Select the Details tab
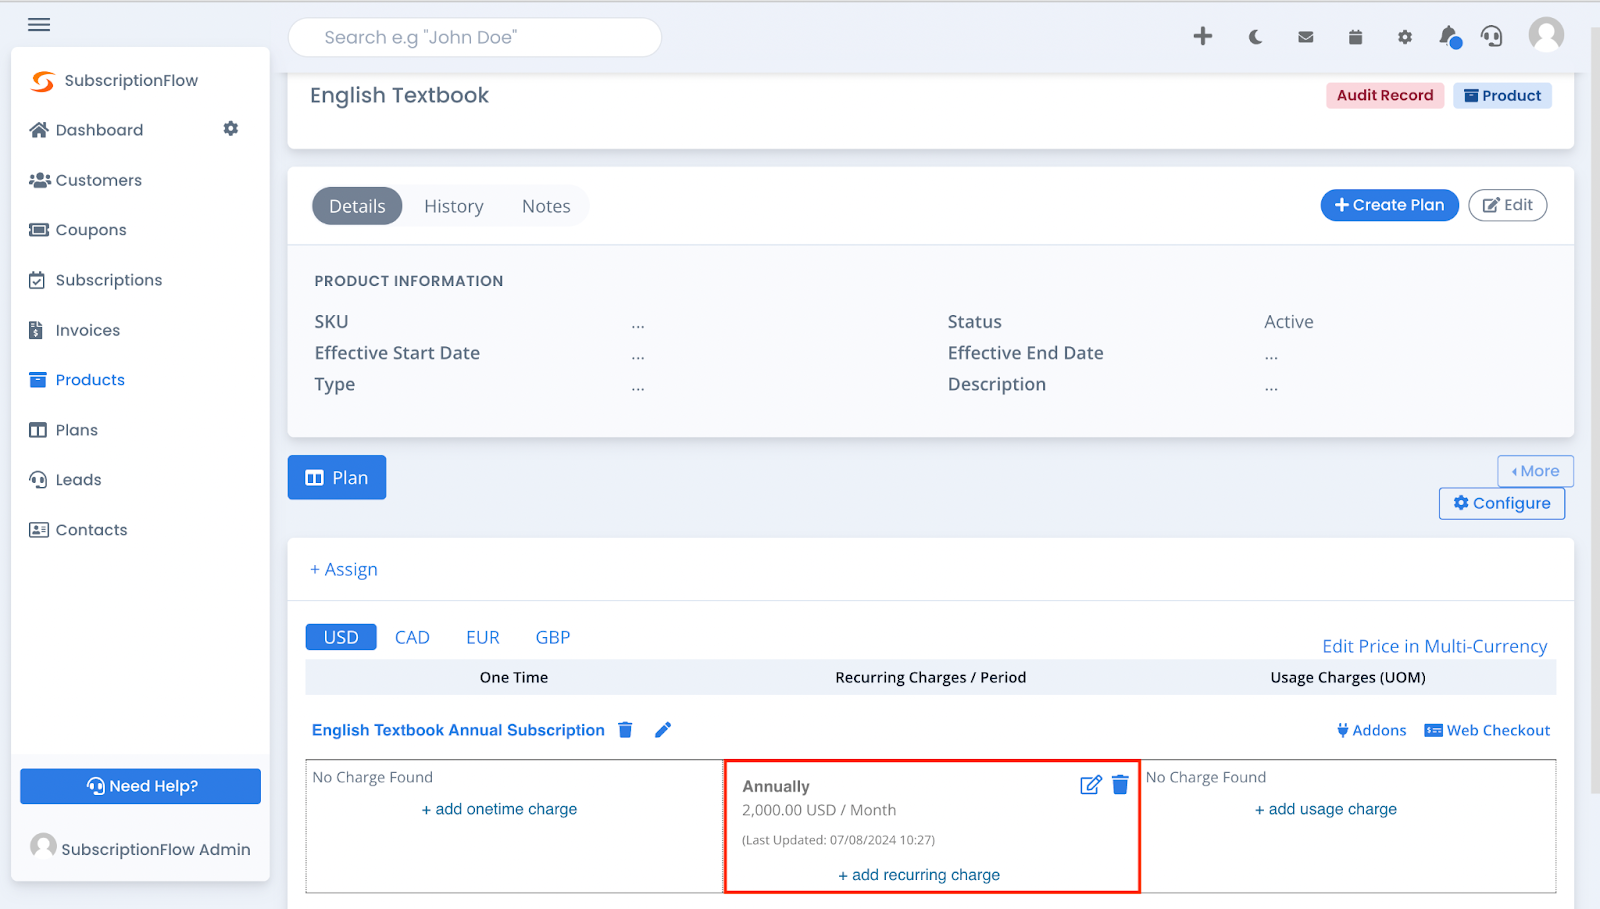Image resolution: width=1600 pixels, height=909 pixels. tap(357, 206)
